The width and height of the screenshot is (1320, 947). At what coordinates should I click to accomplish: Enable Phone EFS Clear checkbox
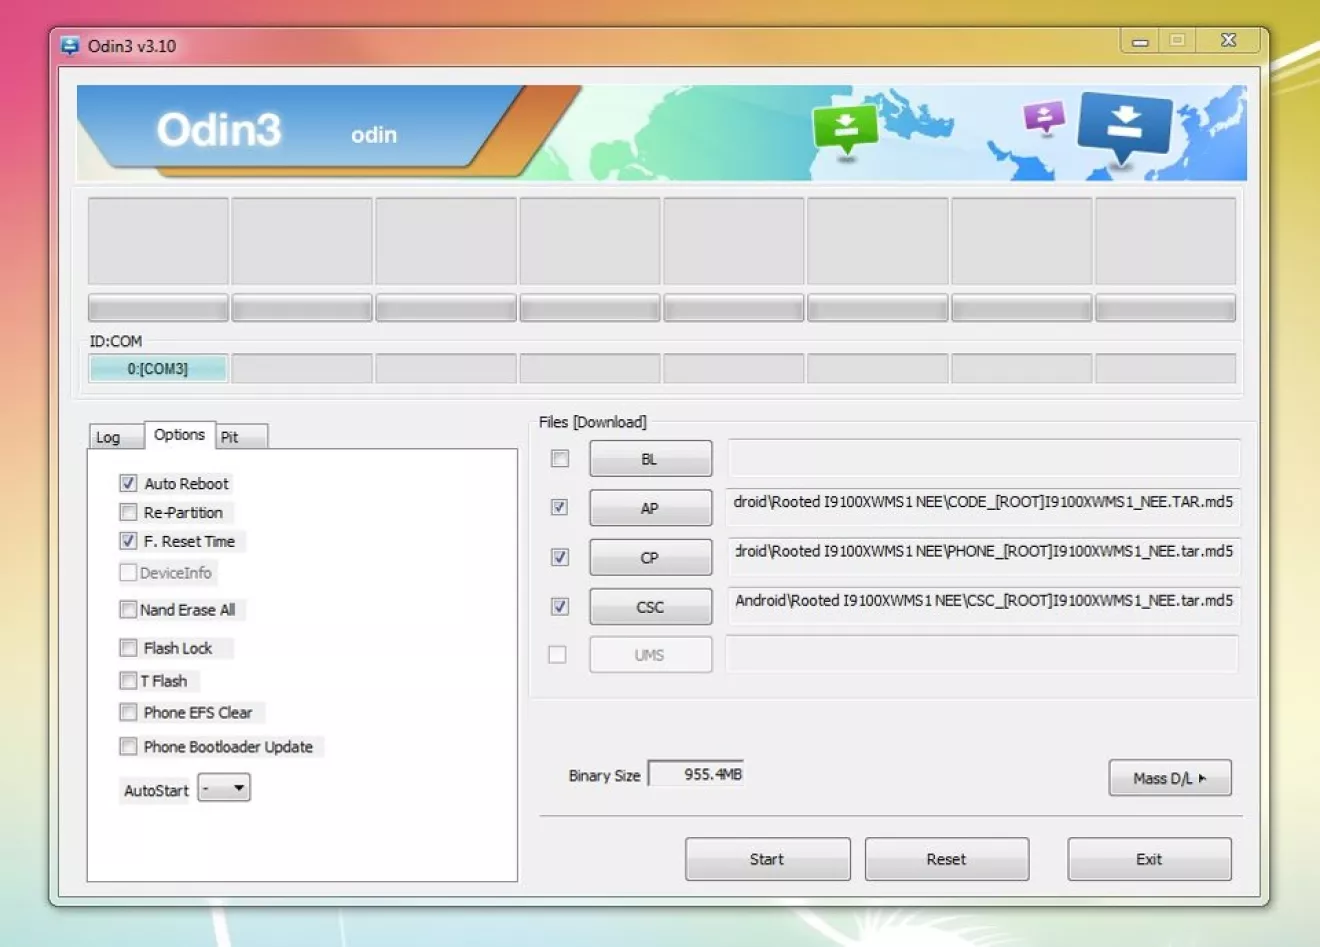(128, 712)
